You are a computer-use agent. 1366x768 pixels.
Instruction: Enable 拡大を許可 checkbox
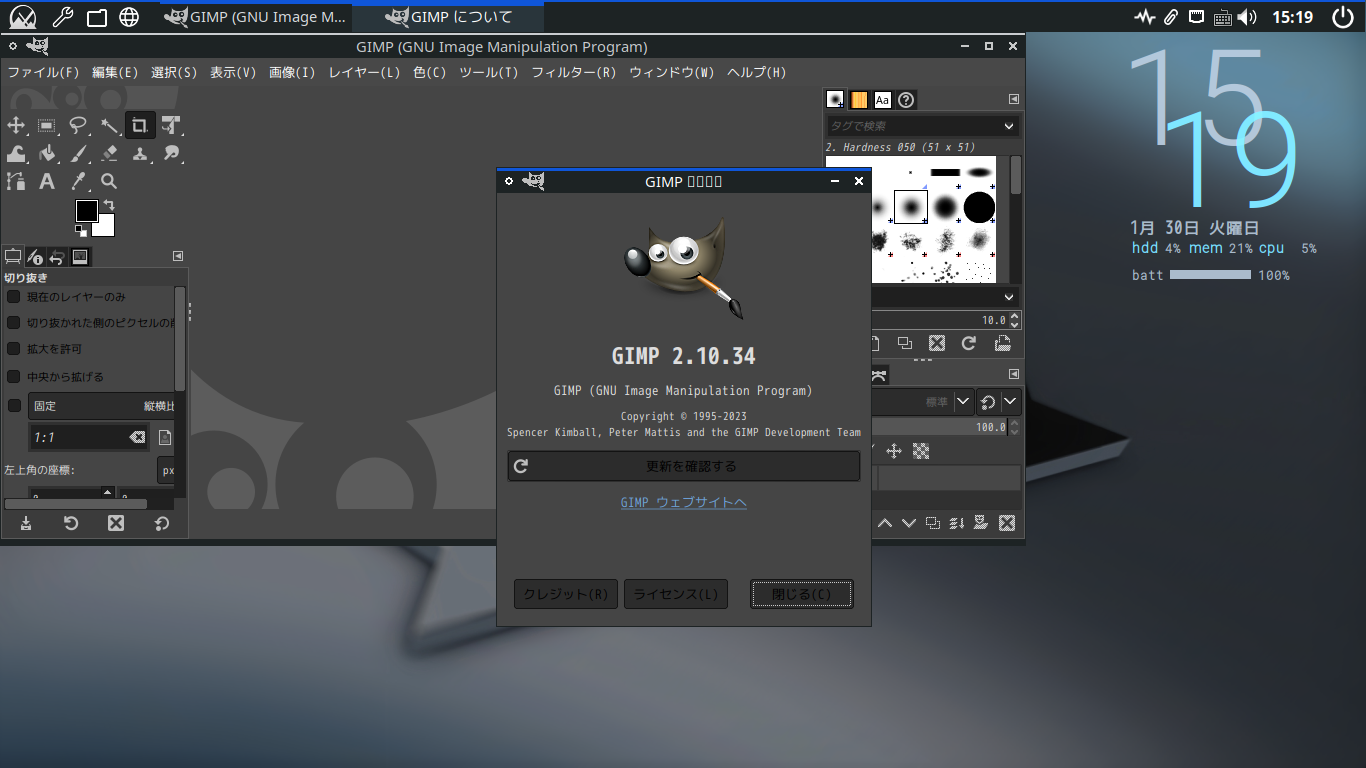14,349
